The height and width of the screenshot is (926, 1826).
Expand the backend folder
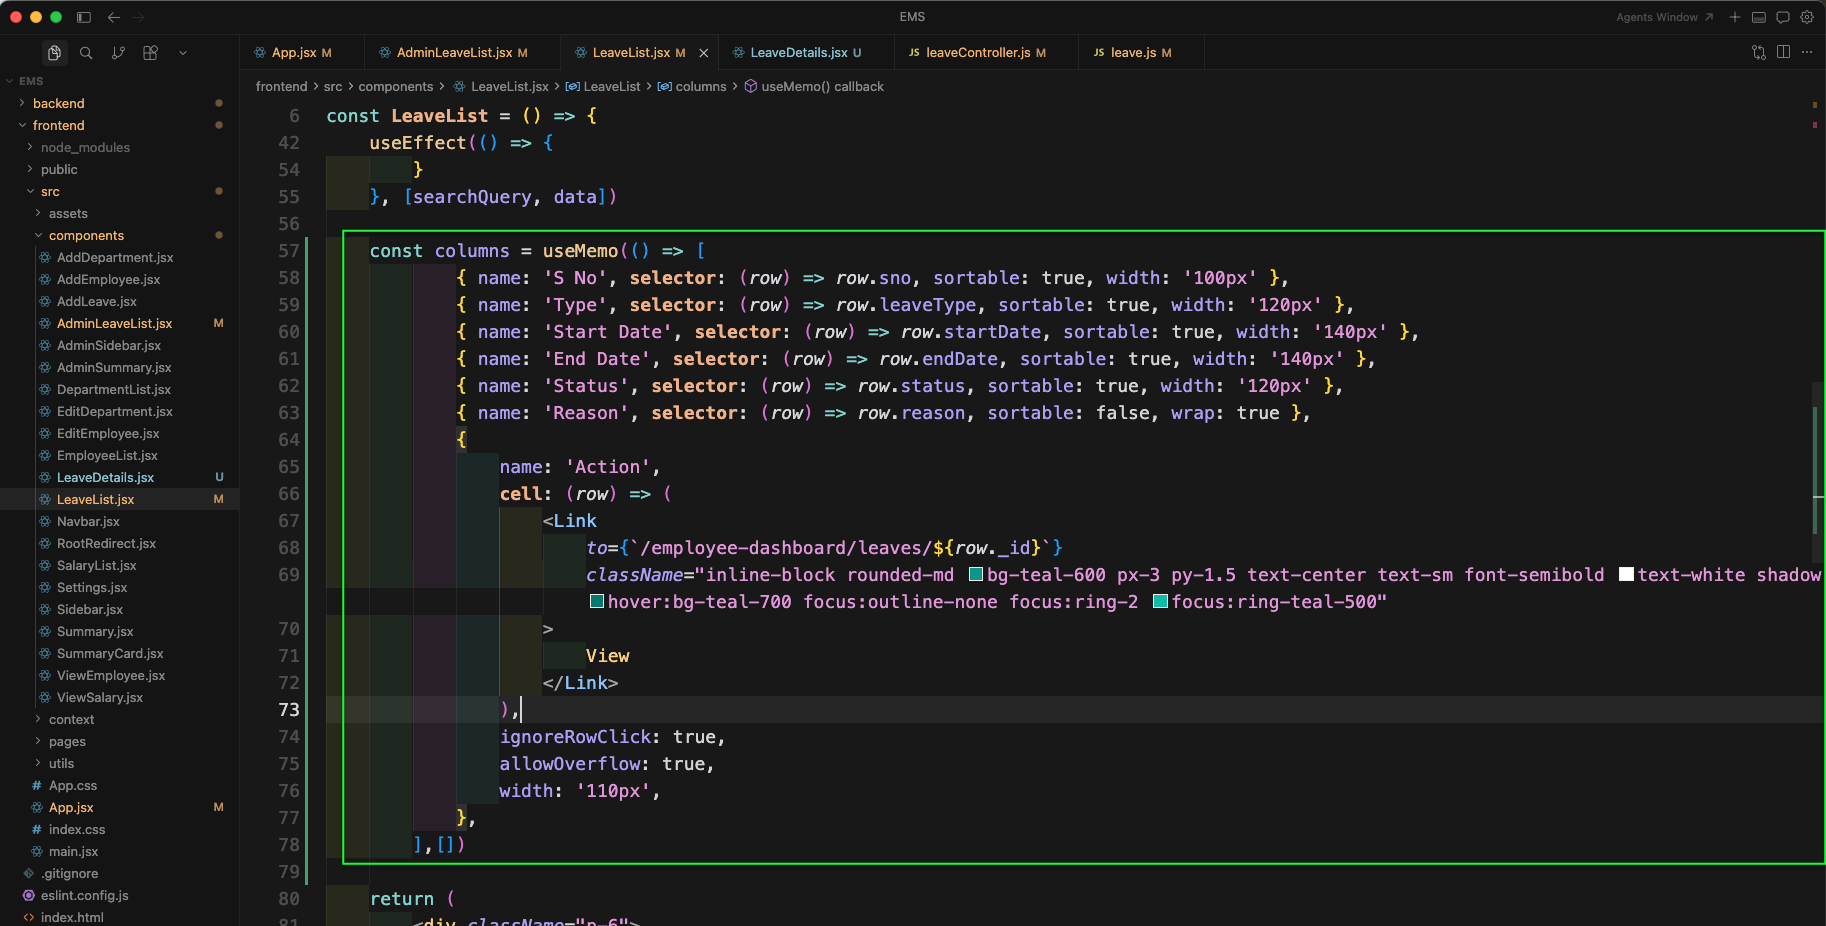click(58, 103)
